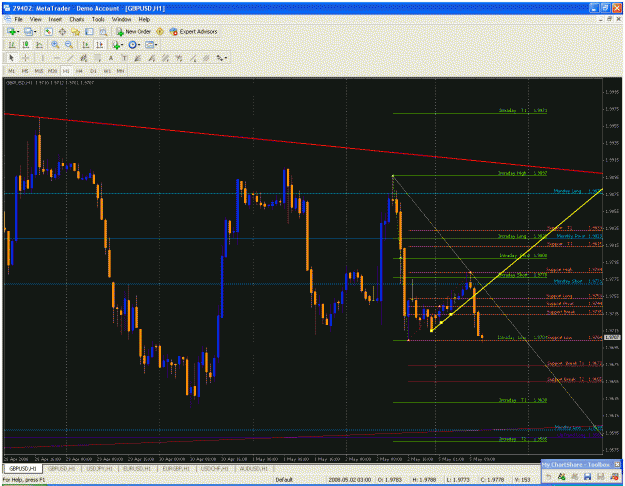This screenshot has height=486, width=625.
Task: Switch to line chart display
Action: pos(39,45)
